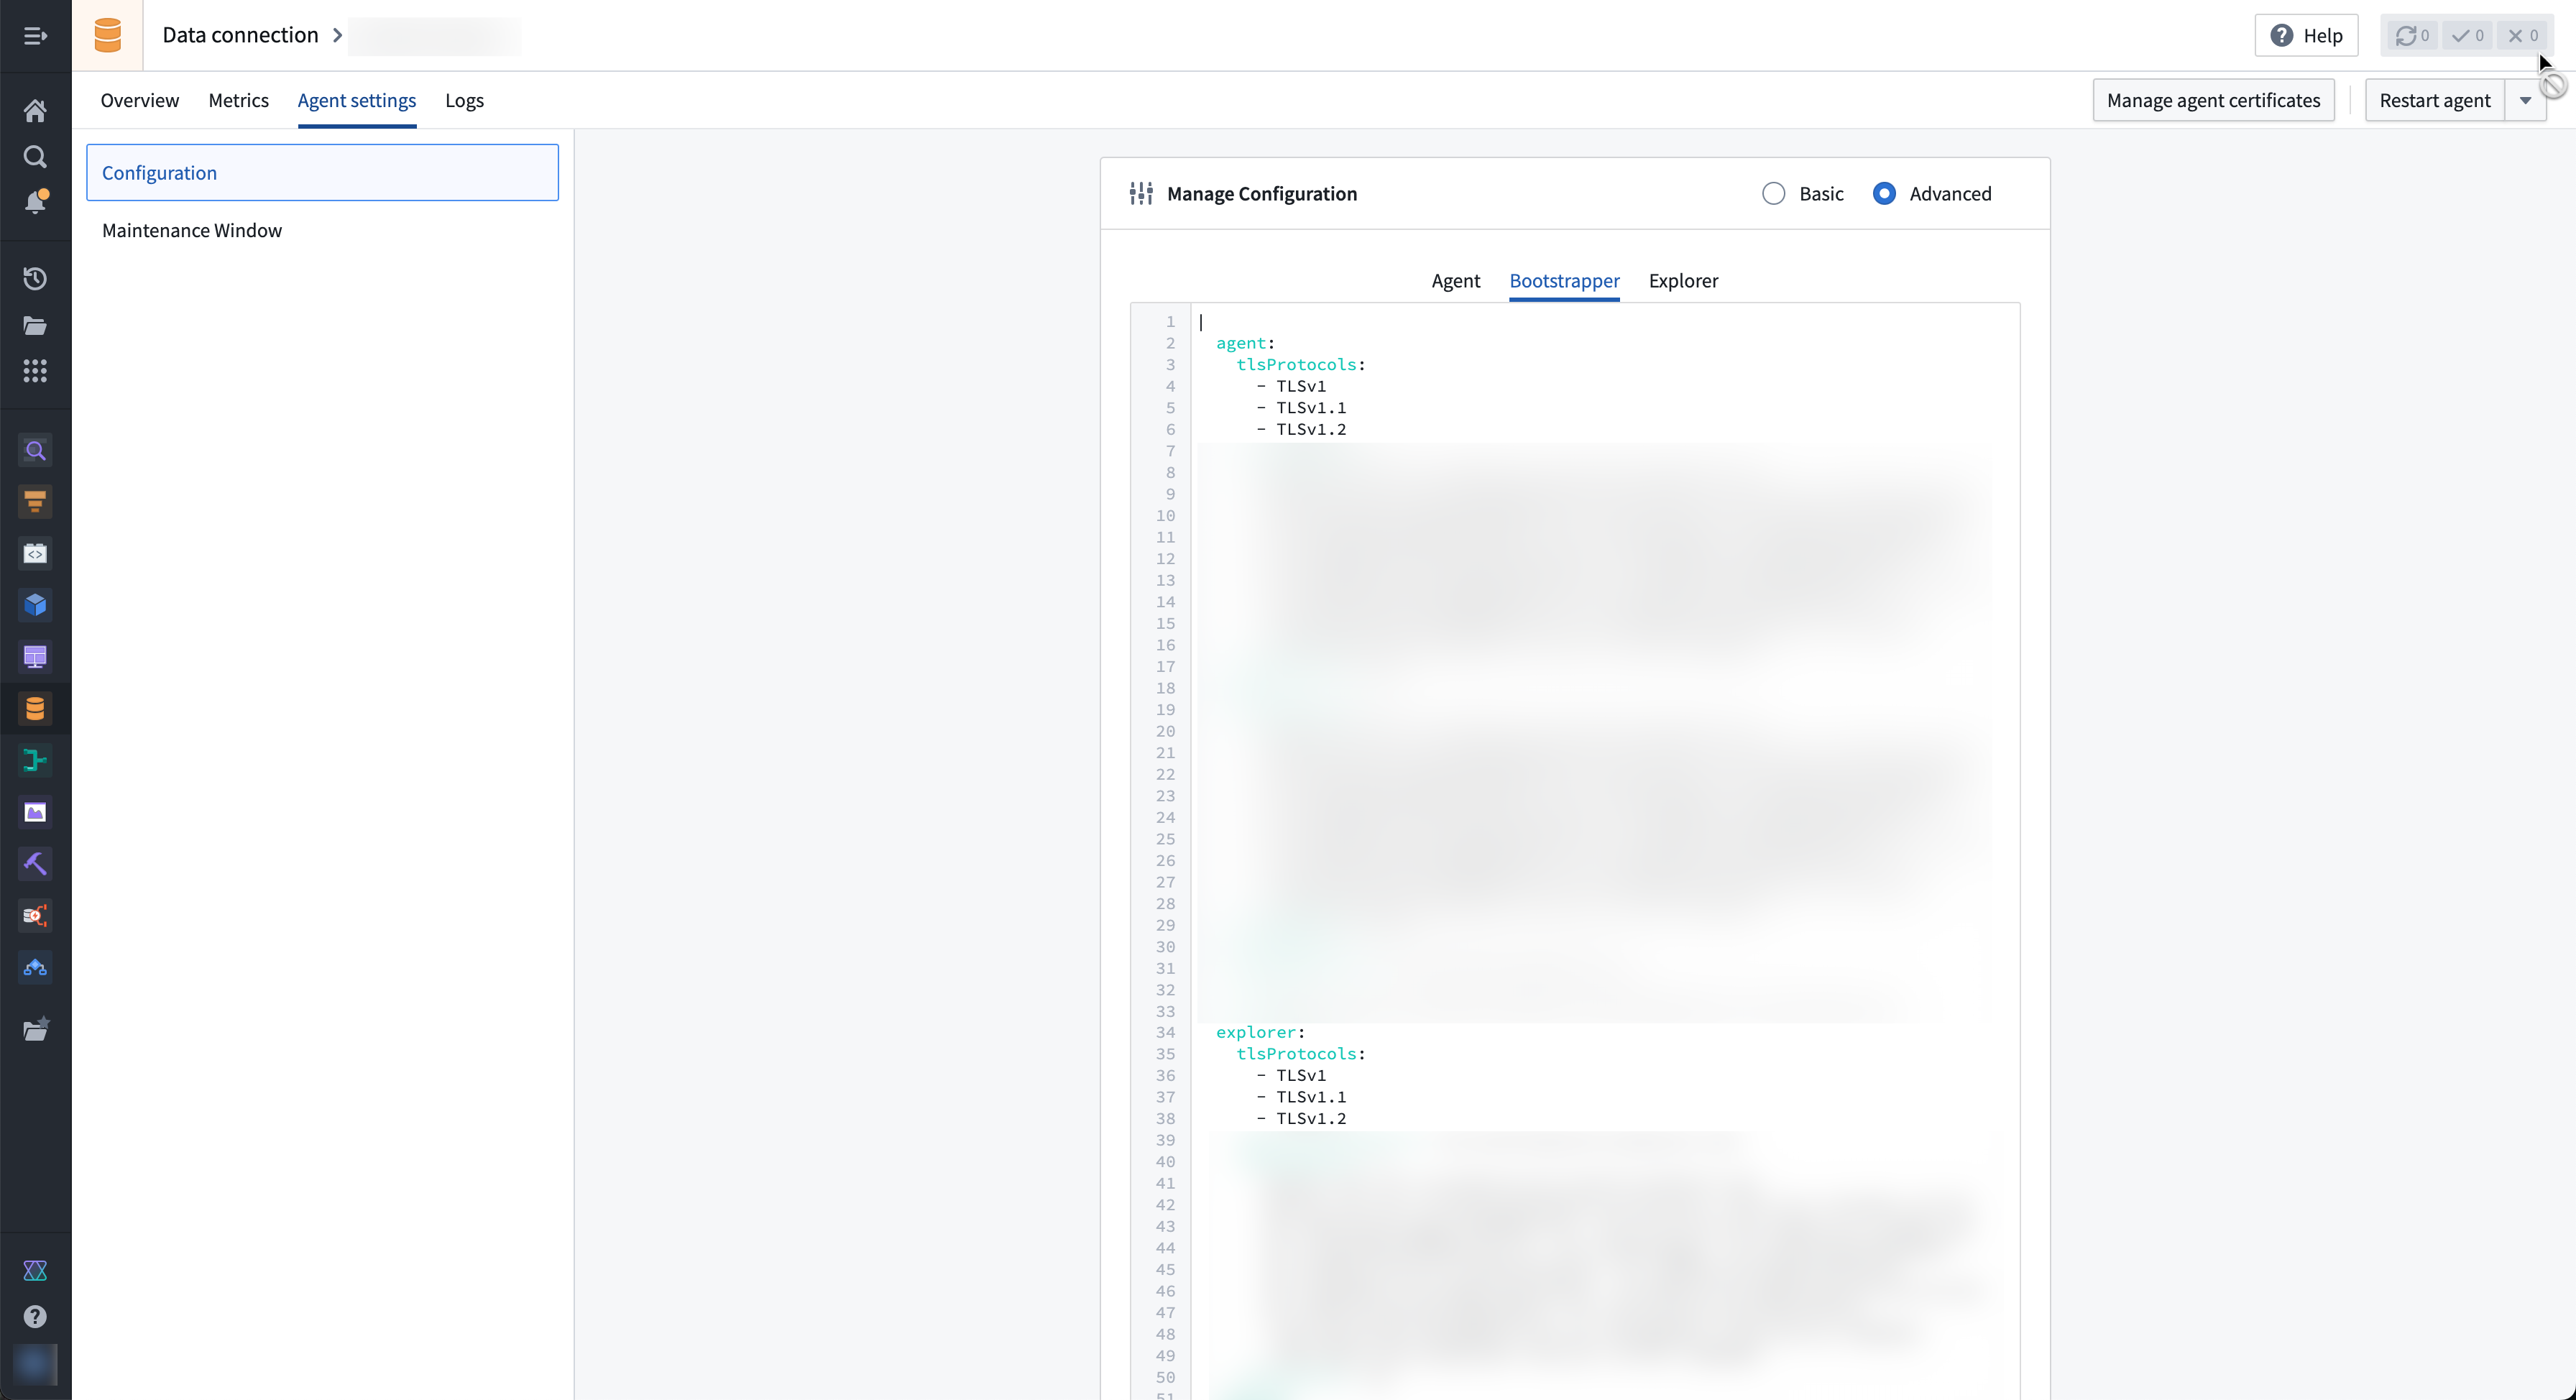The width and height of the screenshot is (2576, 1400).
Task: Select the Basic configuration radio button
Action: [x=1773, y=194]
